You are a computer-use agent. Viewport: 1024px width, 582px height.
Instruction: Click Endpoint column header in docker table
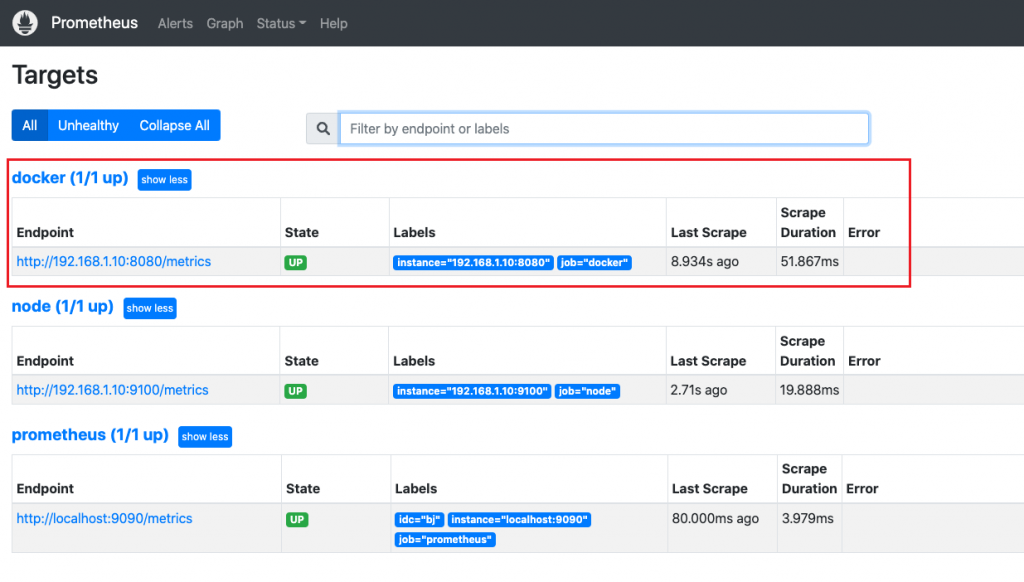pos(45,233)
